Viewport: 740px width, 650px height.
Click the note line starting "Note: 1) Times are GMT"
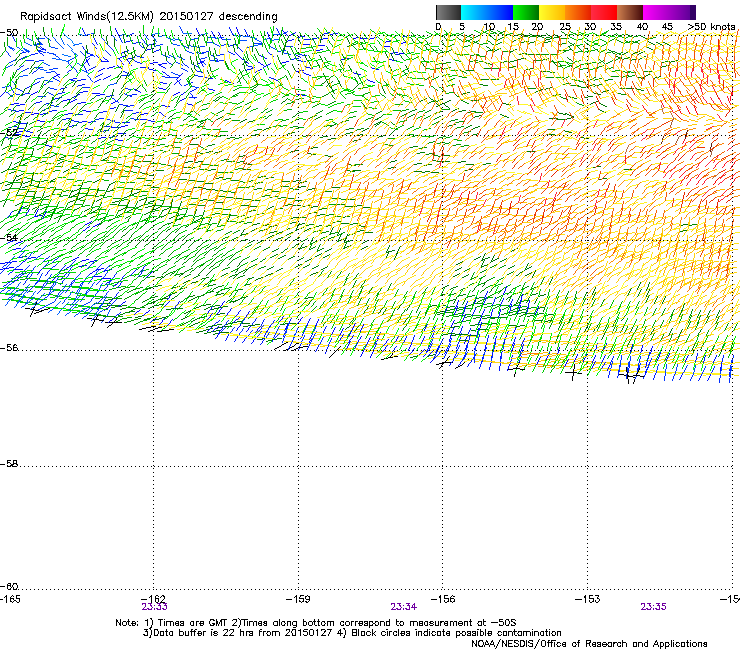[316, 623]
